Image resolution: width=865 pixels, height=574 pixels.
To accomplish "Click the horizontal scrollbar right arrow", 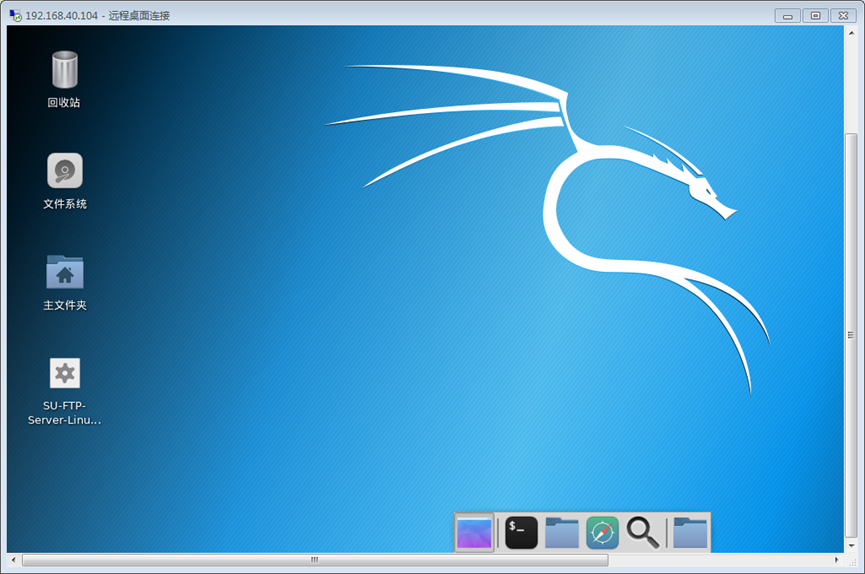I will [x=837, y=560].
